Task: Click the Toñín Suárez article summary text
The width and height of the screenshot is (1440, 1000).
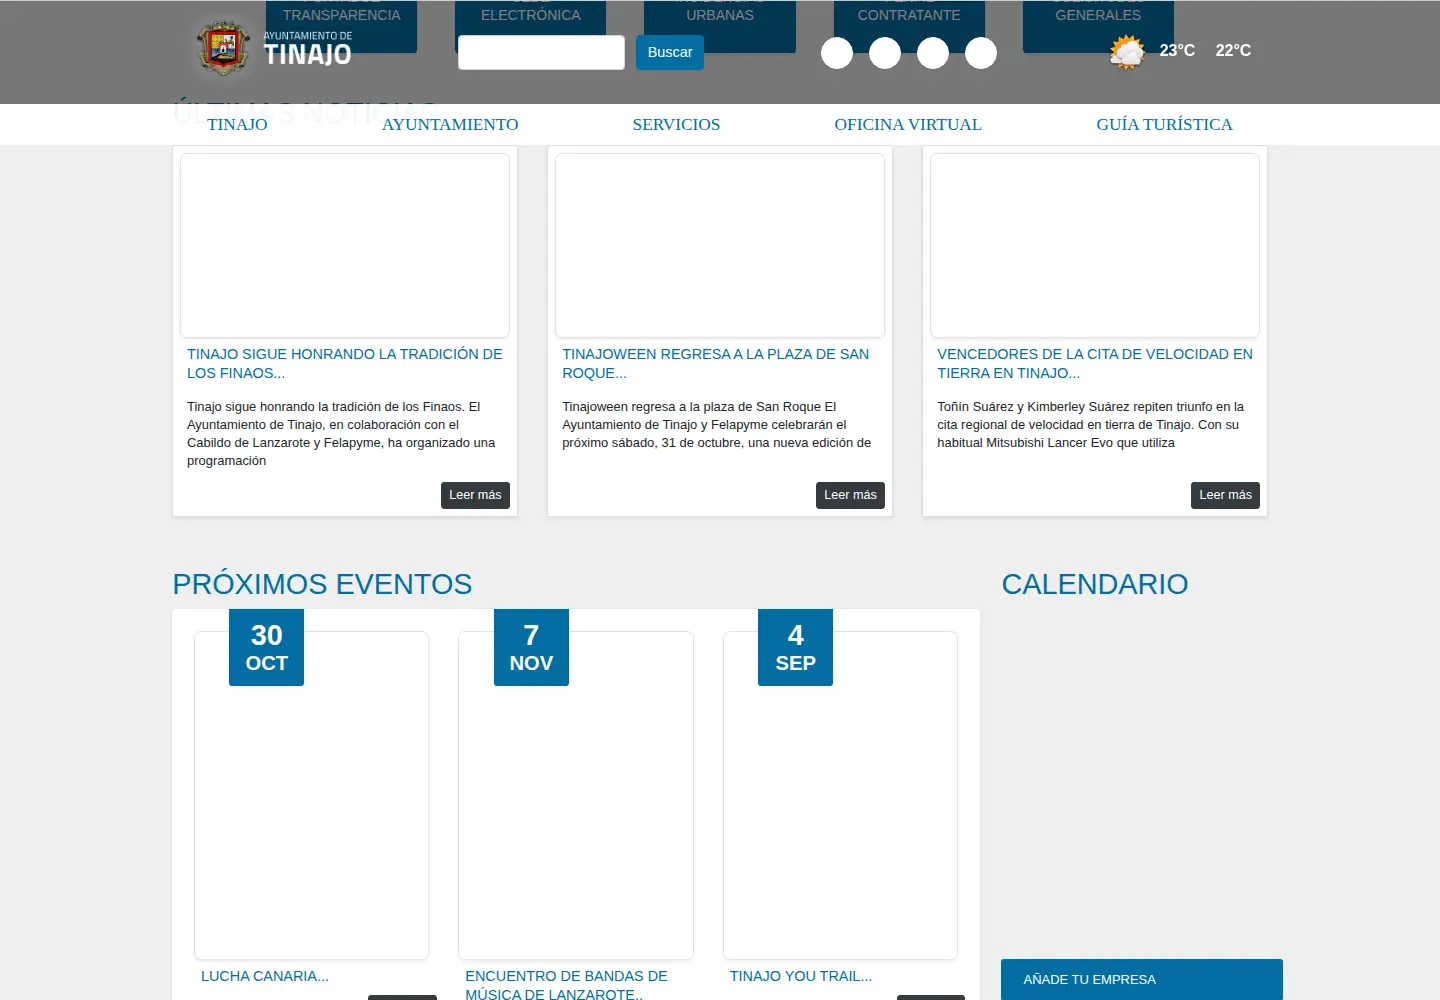Action: click(1091, 425)
